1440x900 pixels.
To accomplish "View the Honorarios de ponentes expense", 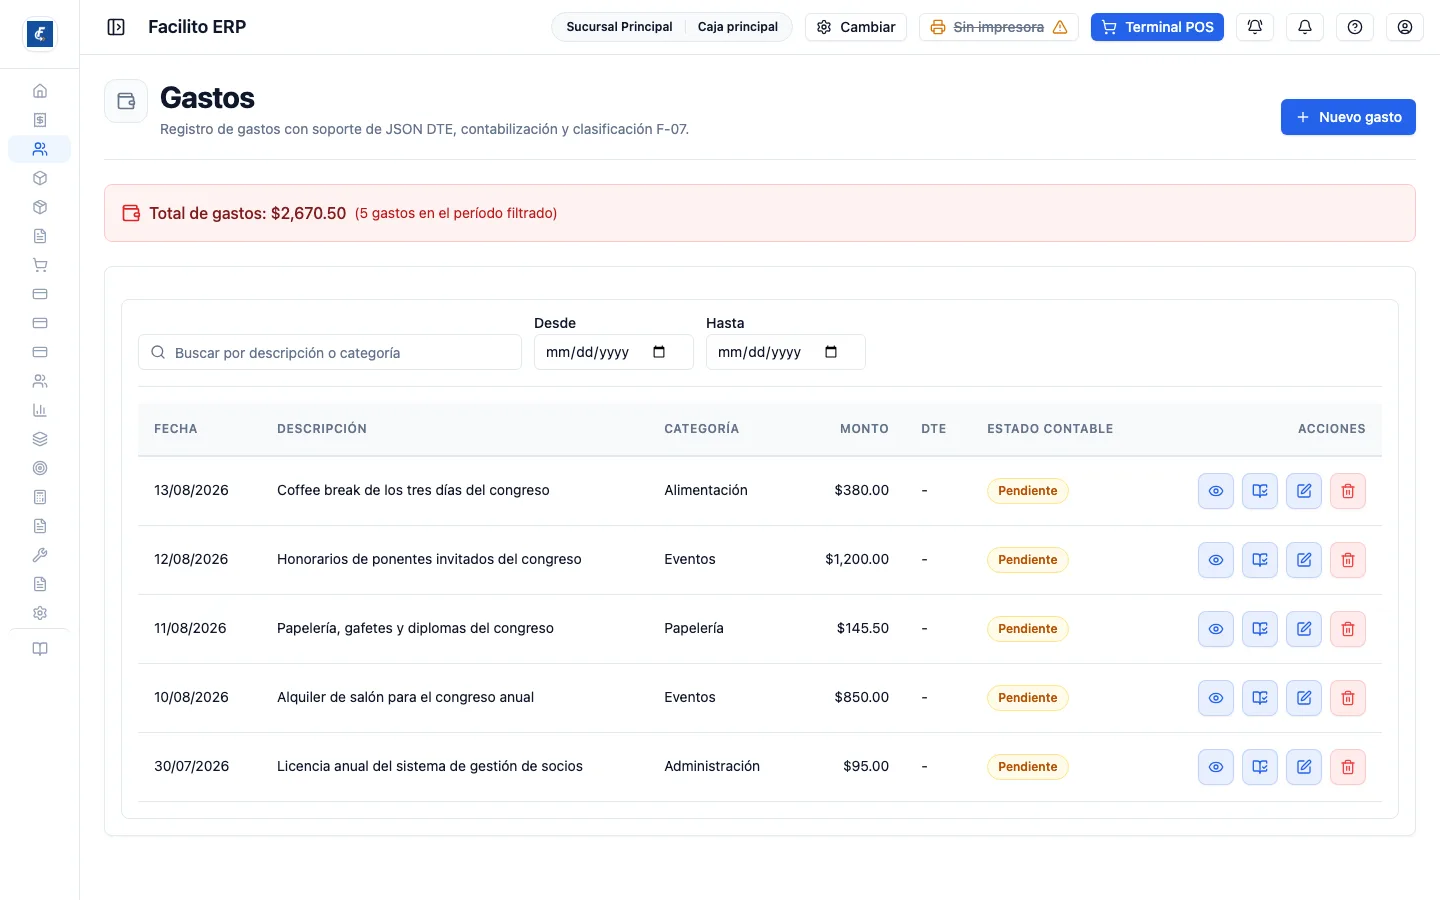I will pyautogui.click(x=1216, y=560).
